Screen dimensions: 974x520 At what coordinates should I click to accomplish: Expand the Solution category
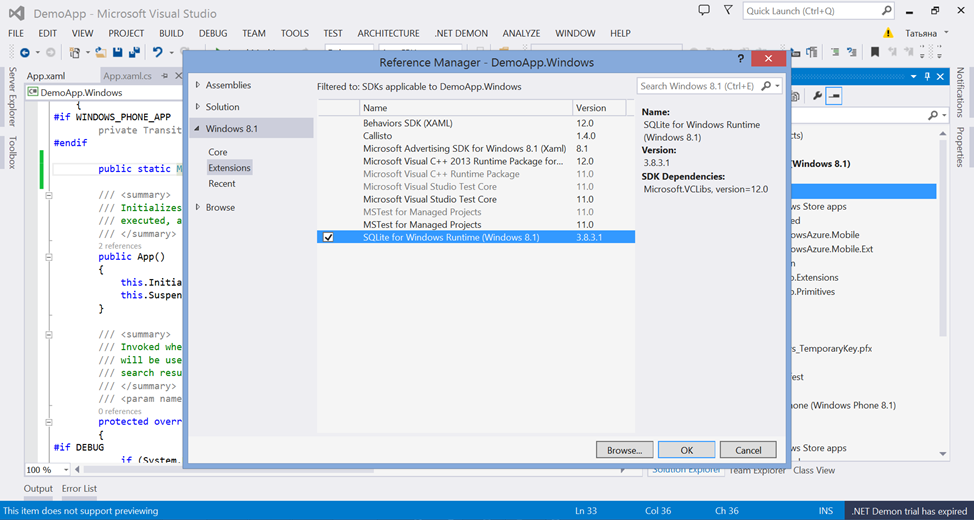point(198,107)
